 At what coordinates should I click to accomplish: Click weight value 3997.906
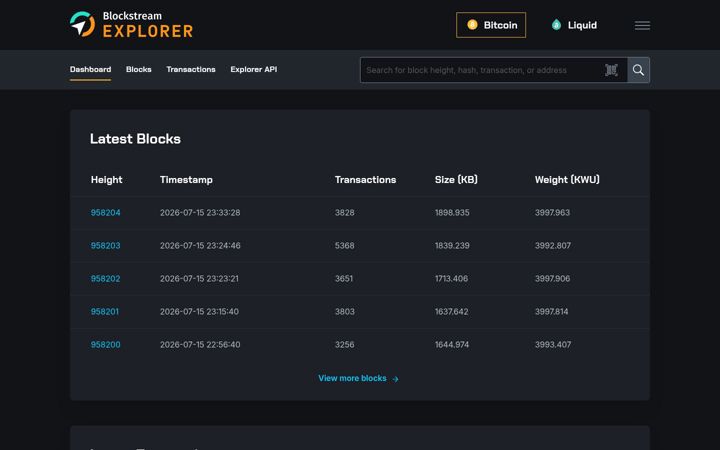click(552, 279)
